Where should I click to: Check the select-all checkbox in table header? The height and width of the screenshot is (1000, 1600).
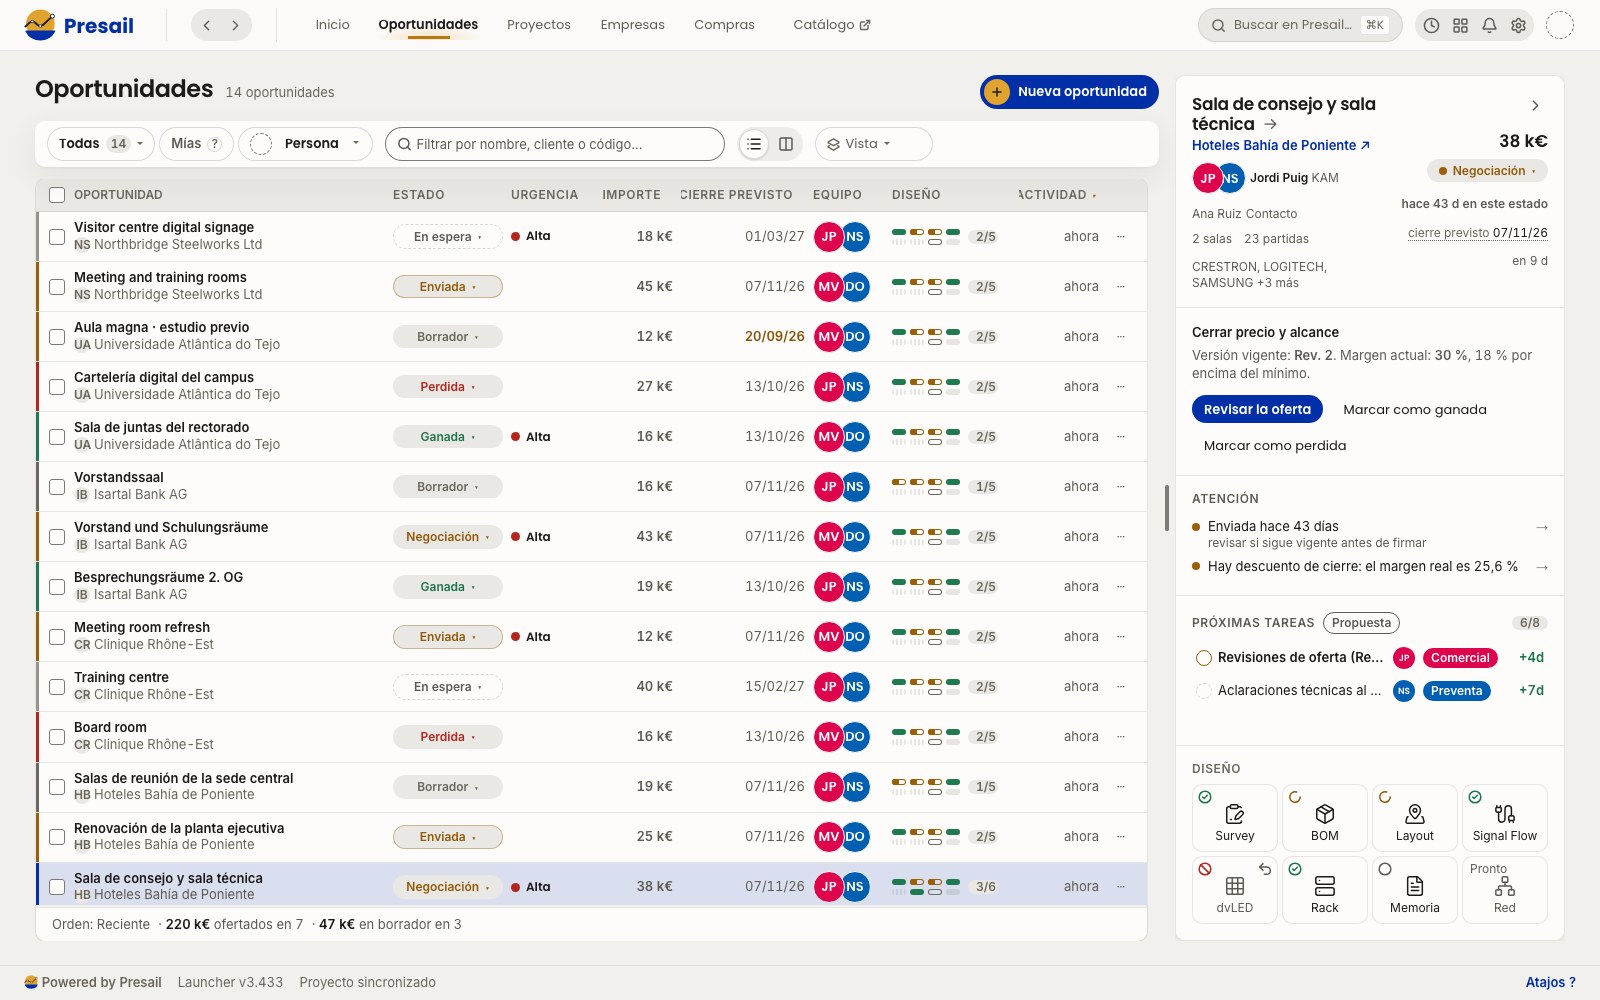point(57,195)
